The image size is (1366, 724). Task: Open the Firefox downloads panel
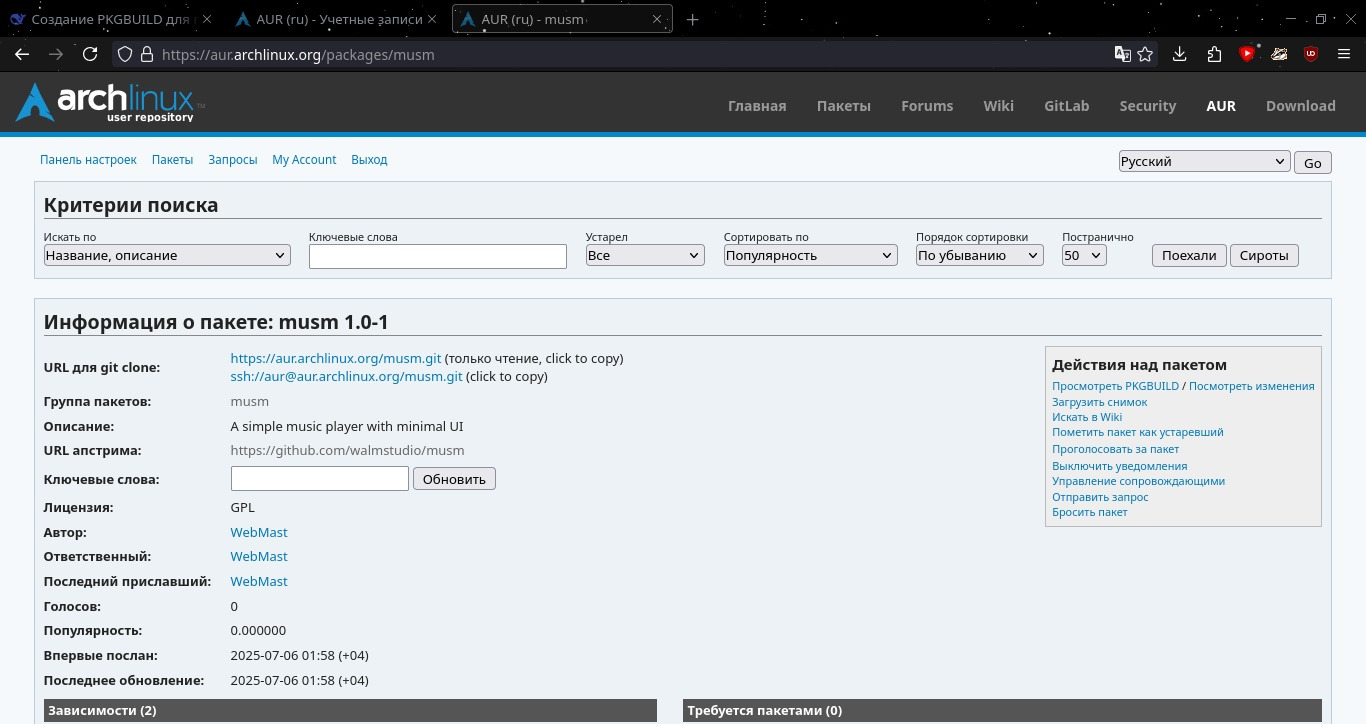click(x=1180, y=55)
